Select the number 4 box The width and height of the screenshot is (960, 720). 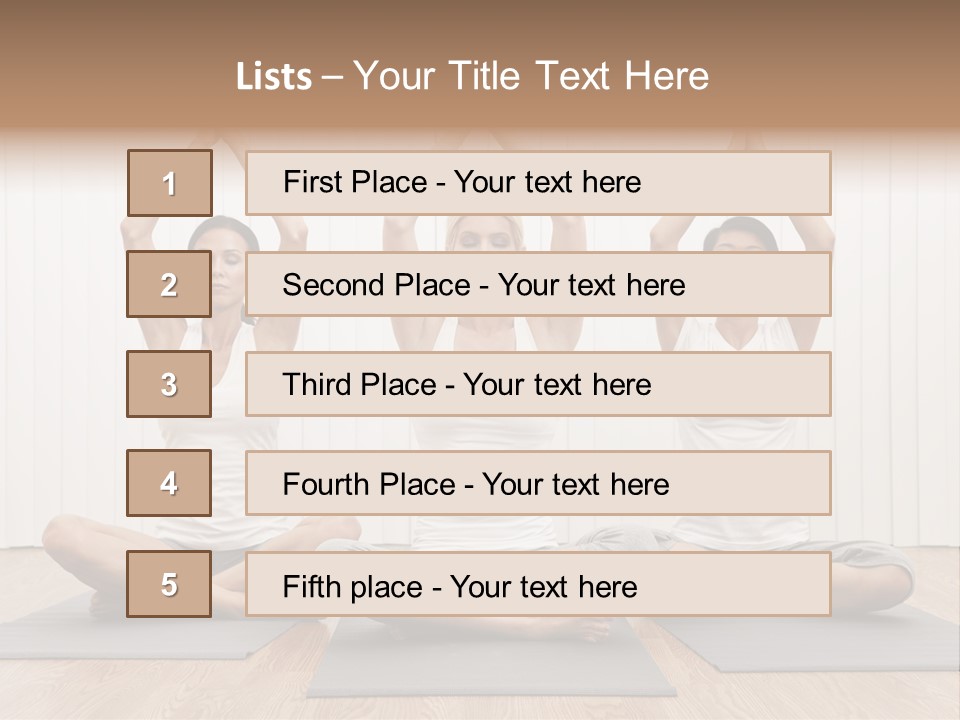tap(169, 483)
